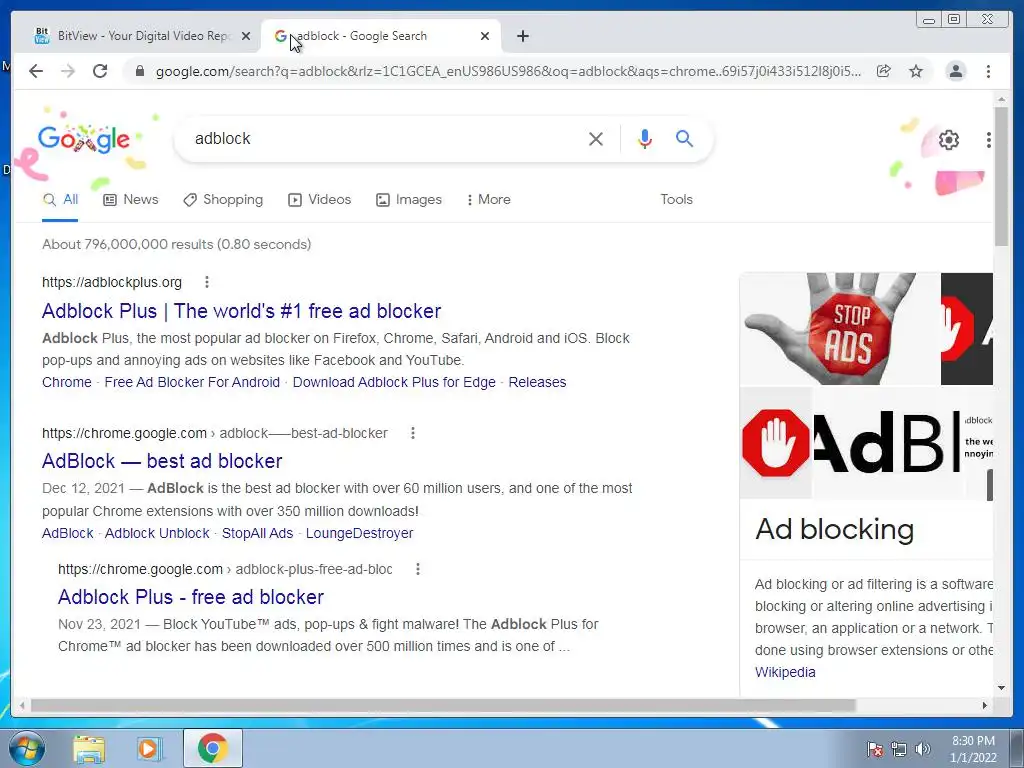Image resolution: width=1024 pixels, height=768 pixels.
Task: Open Action Center flag in system tray
Action: click(x=875, y=749)
